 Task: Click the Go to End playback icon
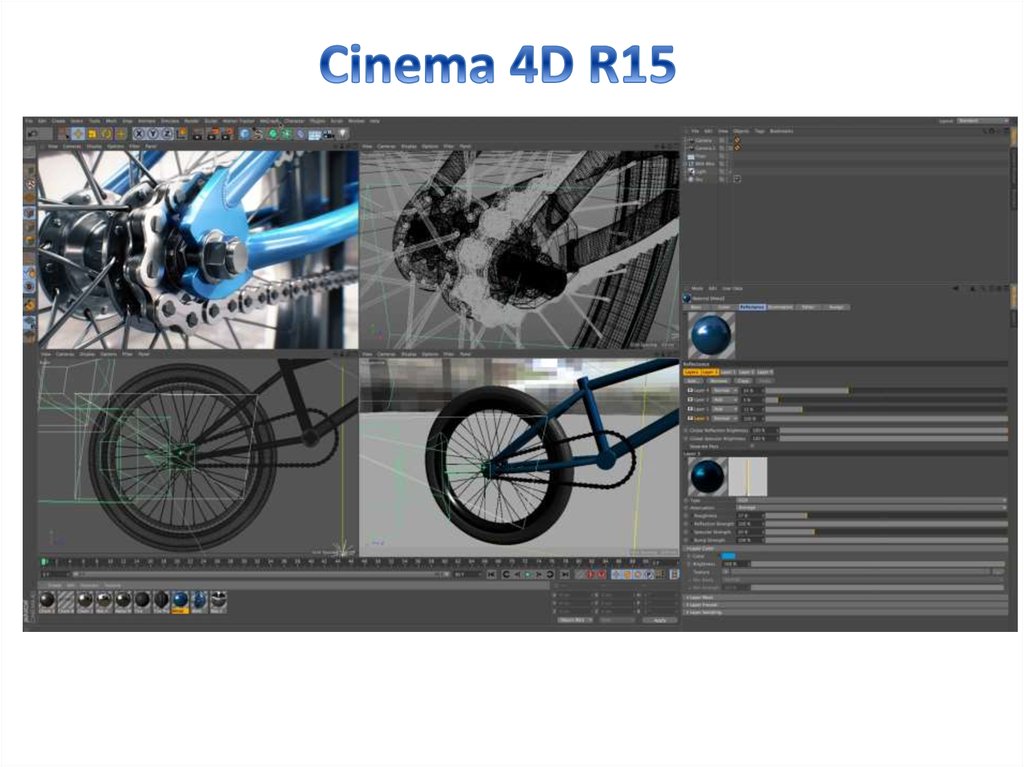coord(565,574)
